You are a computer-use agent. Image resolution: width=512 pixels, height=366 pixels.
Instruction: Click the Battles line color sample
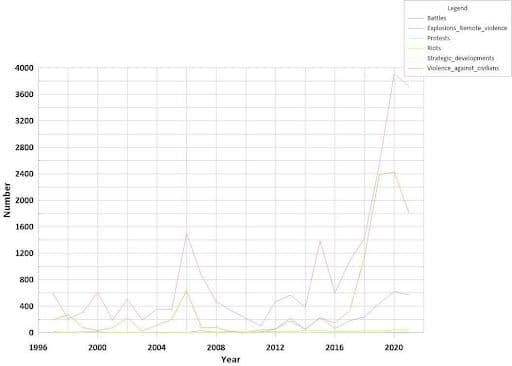[416, 18]
